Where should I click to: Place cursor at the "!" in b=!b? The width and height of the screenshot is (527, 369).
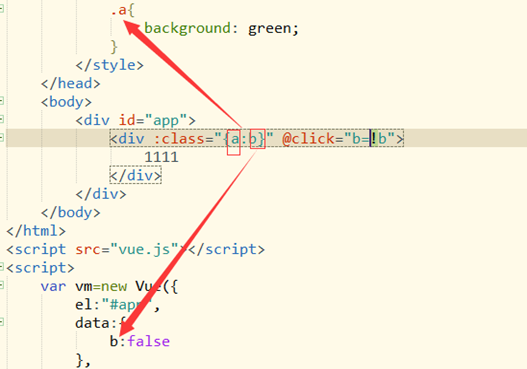point(374,138)
